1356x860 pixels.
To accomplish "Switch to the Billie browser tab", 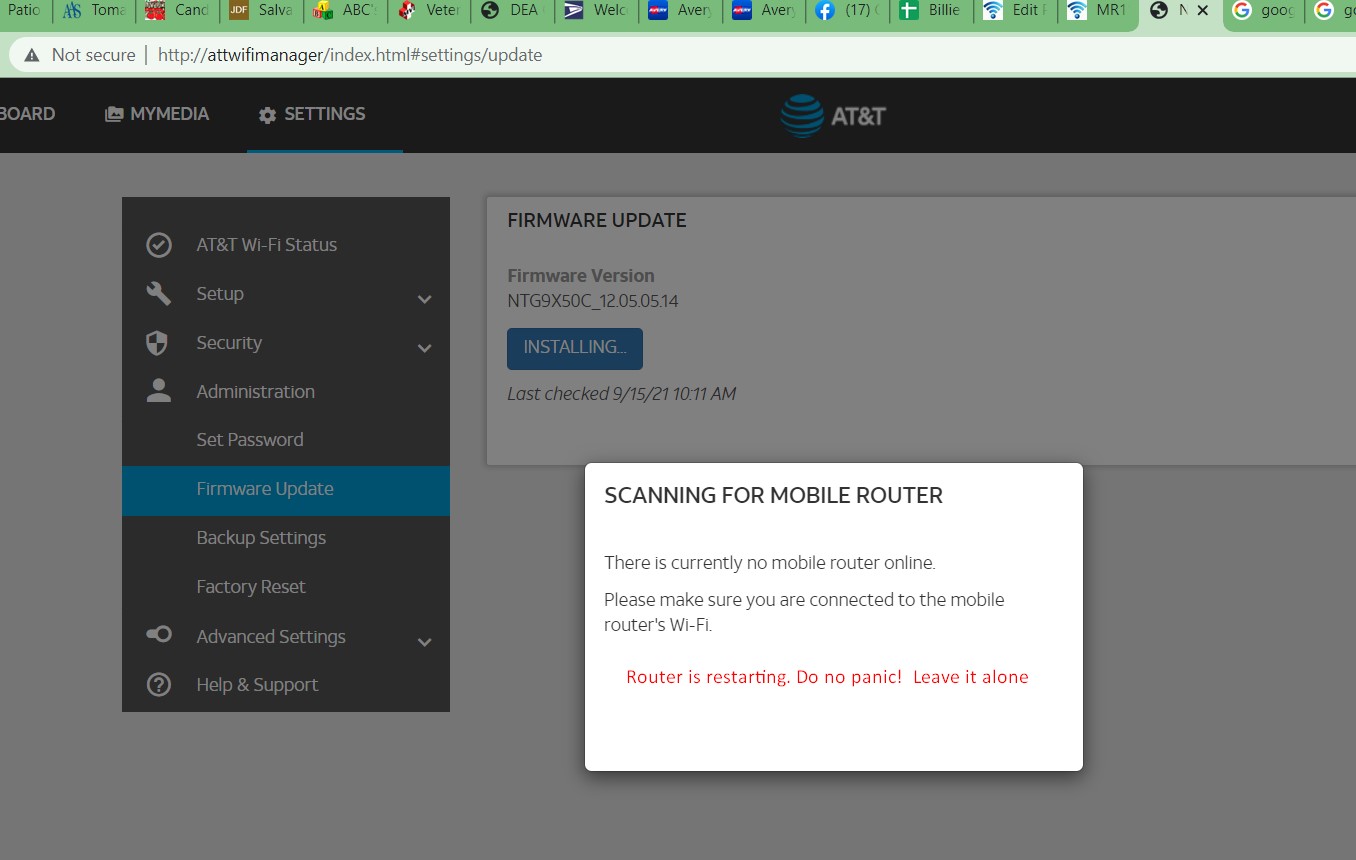I will (931, 11).
